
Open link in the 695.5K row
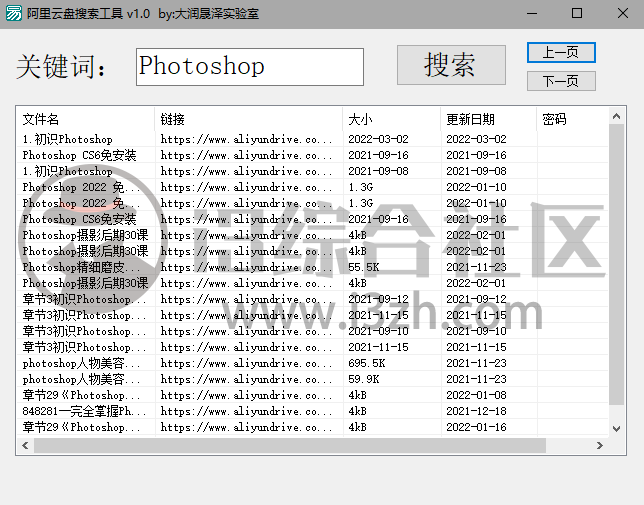(246, 363)
